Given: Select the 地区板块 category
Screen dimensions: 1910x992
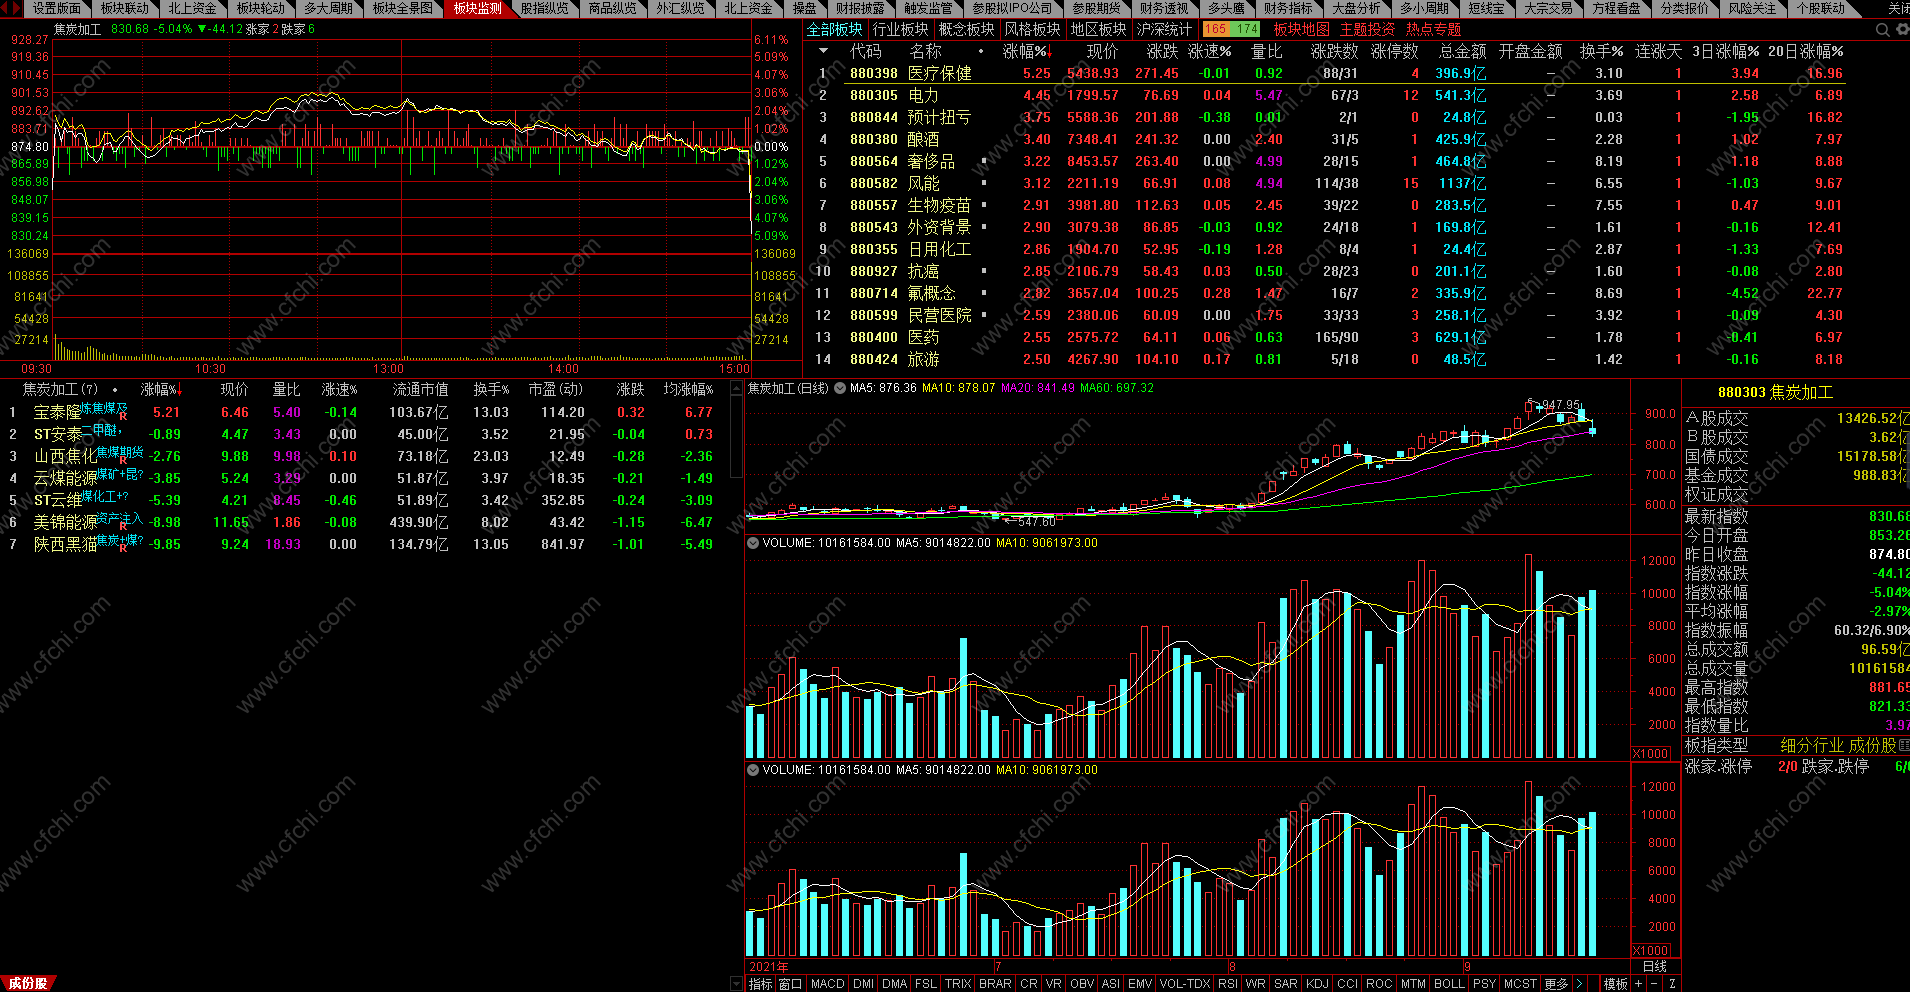Looking at the screenshot, I should pyautogui.click(x=1098, y=30).
